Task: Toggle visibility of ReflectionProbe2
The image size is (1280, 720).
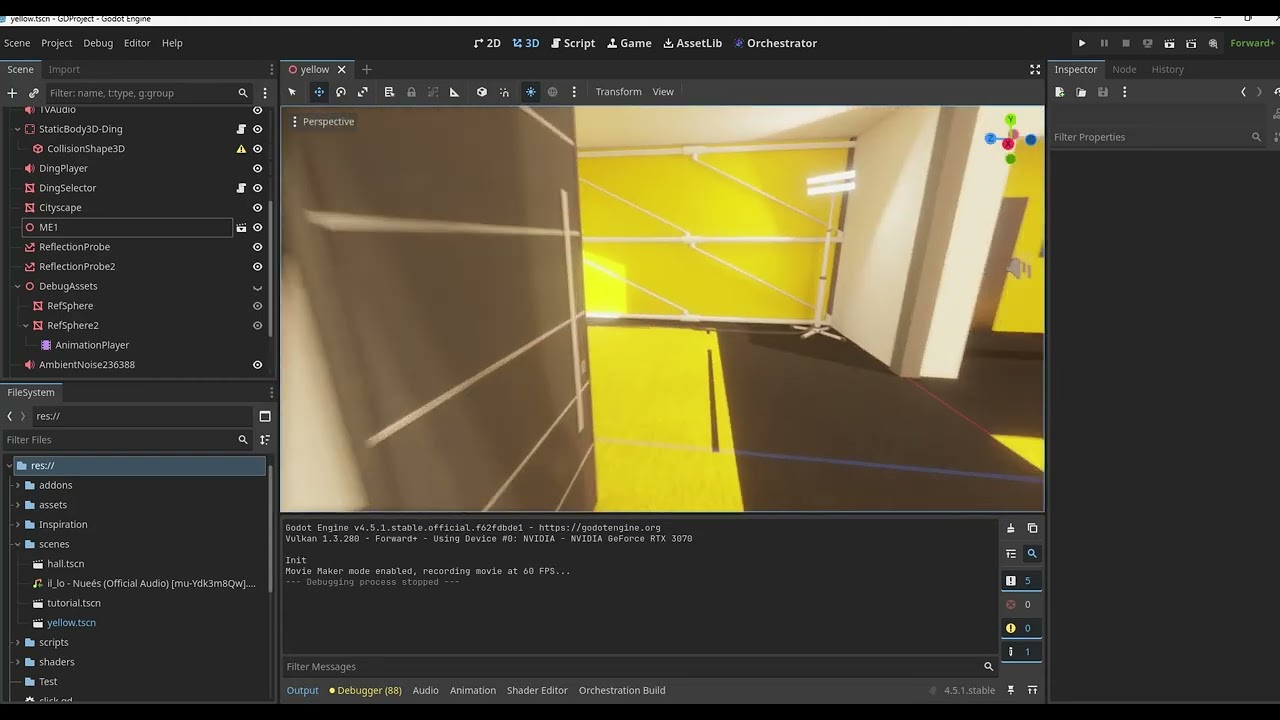Action: point(257,267)
